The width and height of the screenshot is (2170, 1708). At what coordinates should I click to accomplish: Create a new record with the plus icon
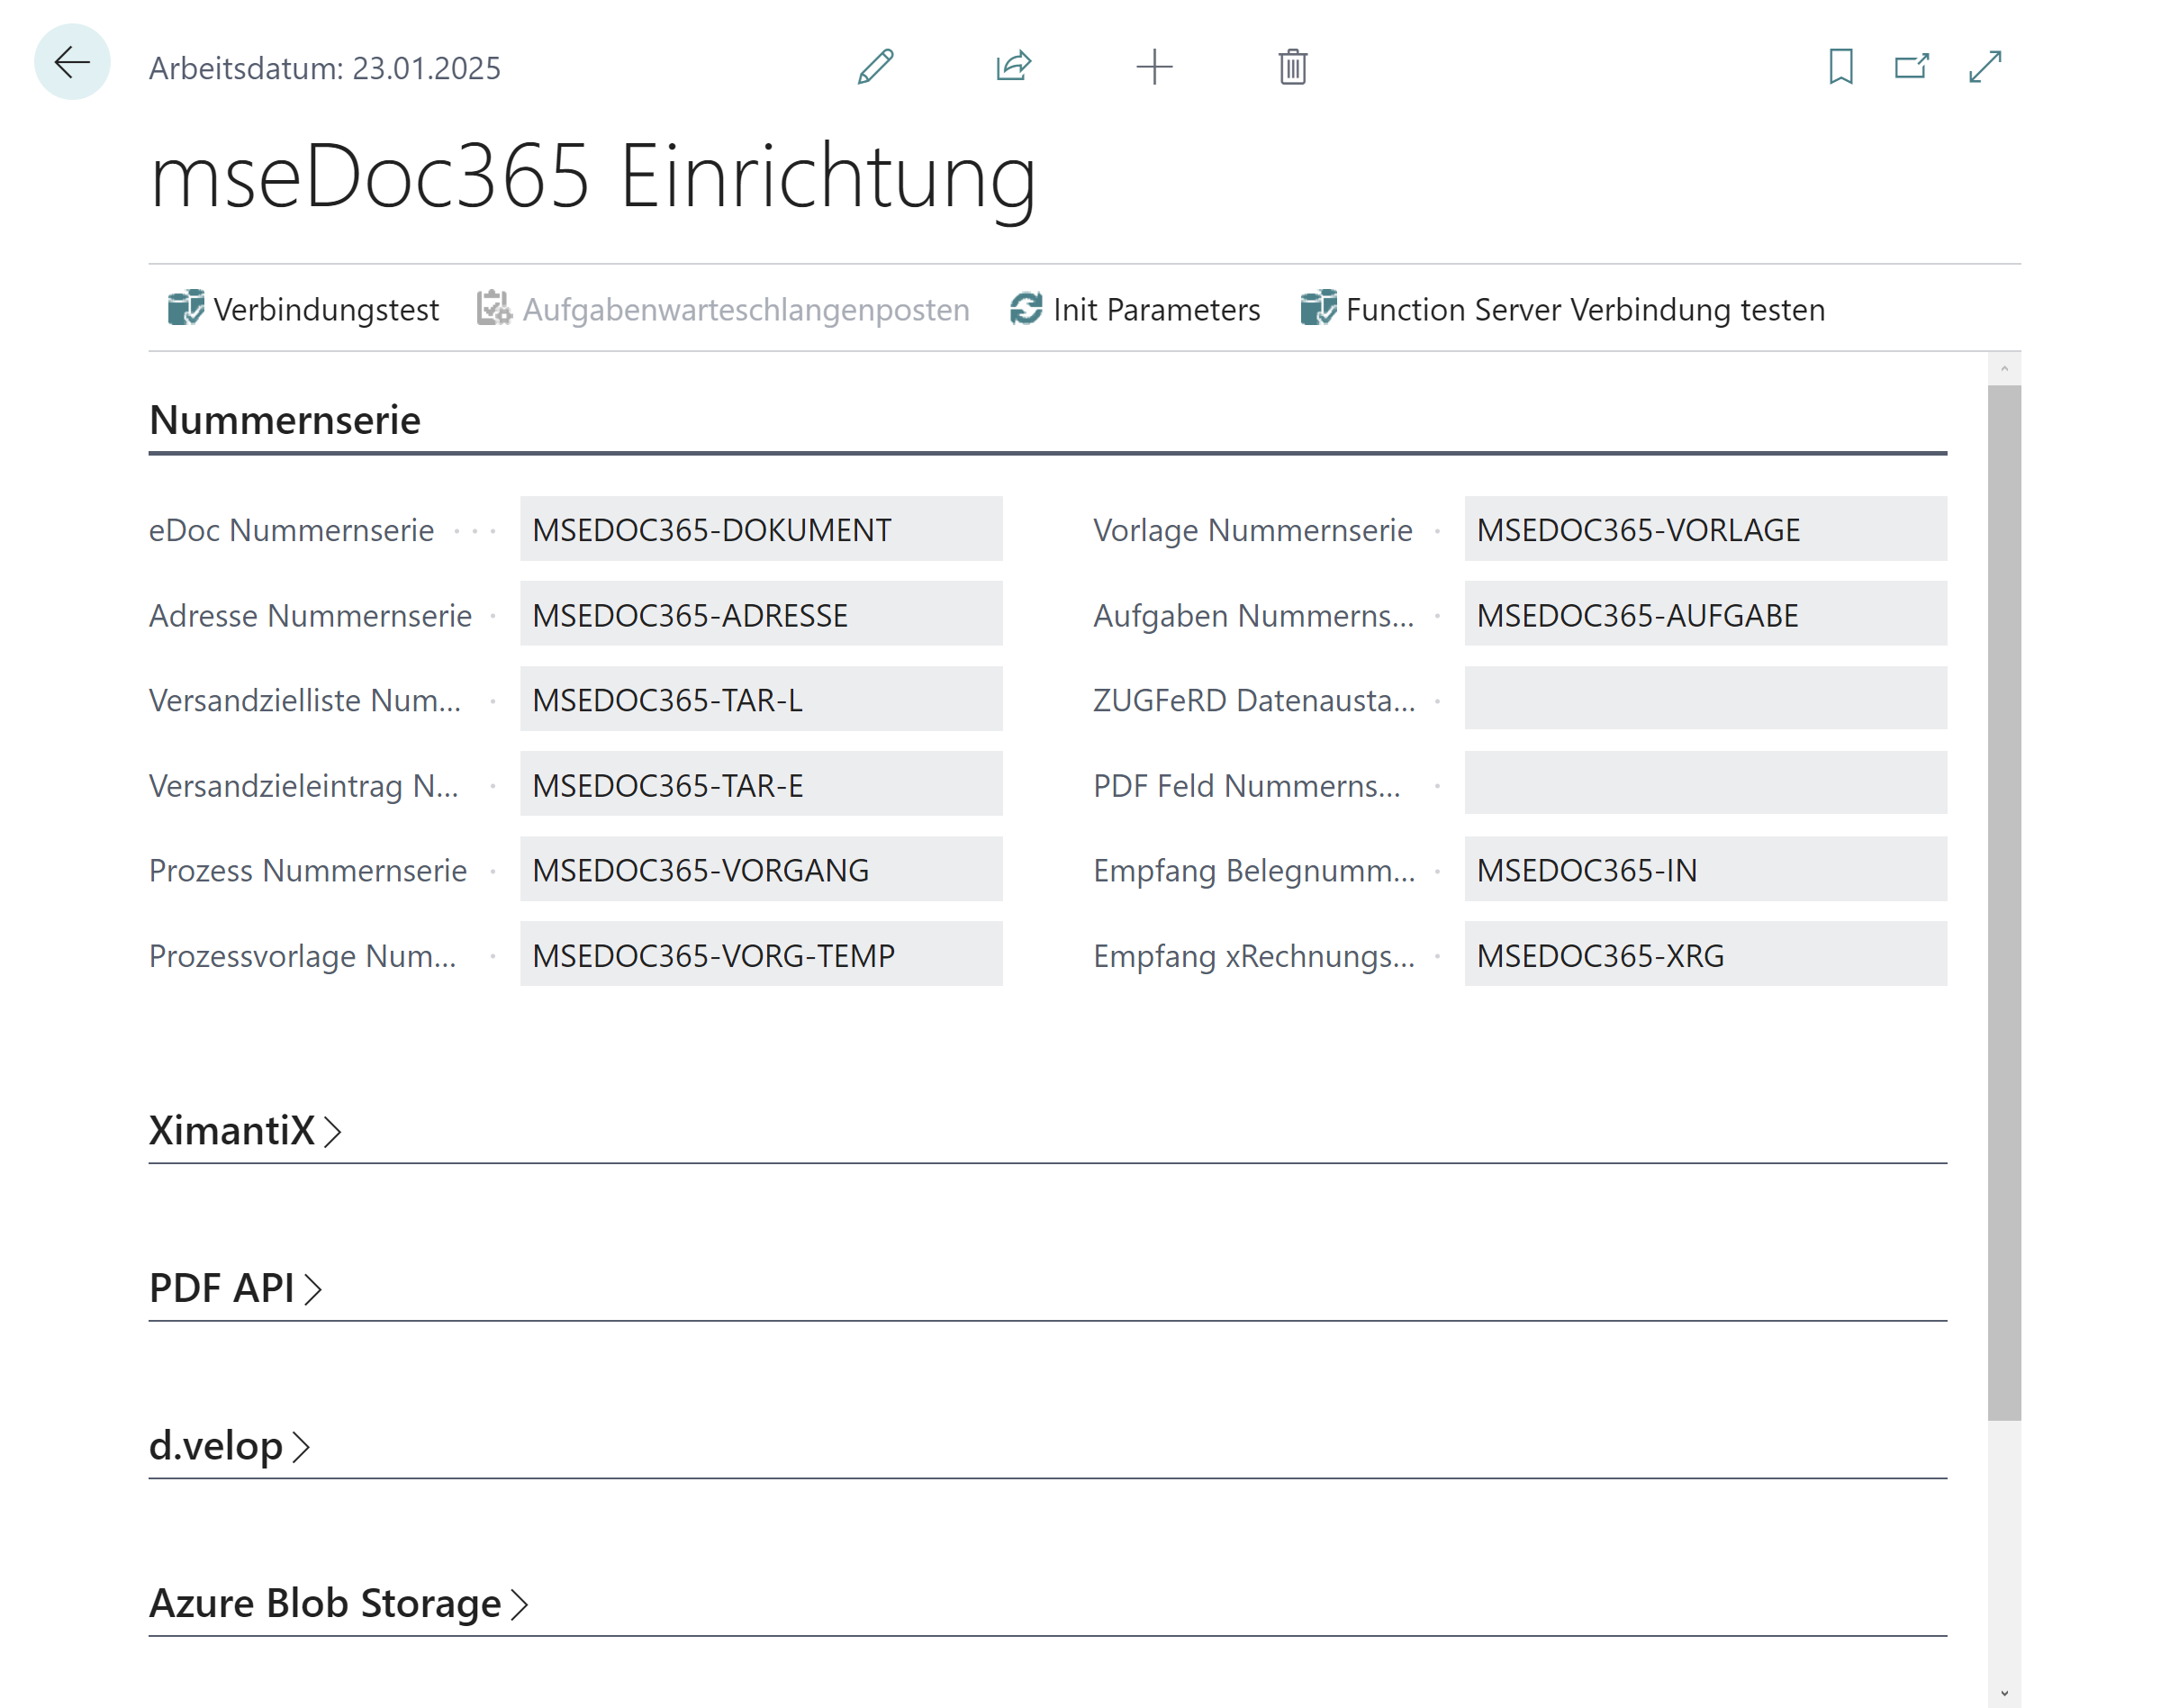(x=1154, y=67)
